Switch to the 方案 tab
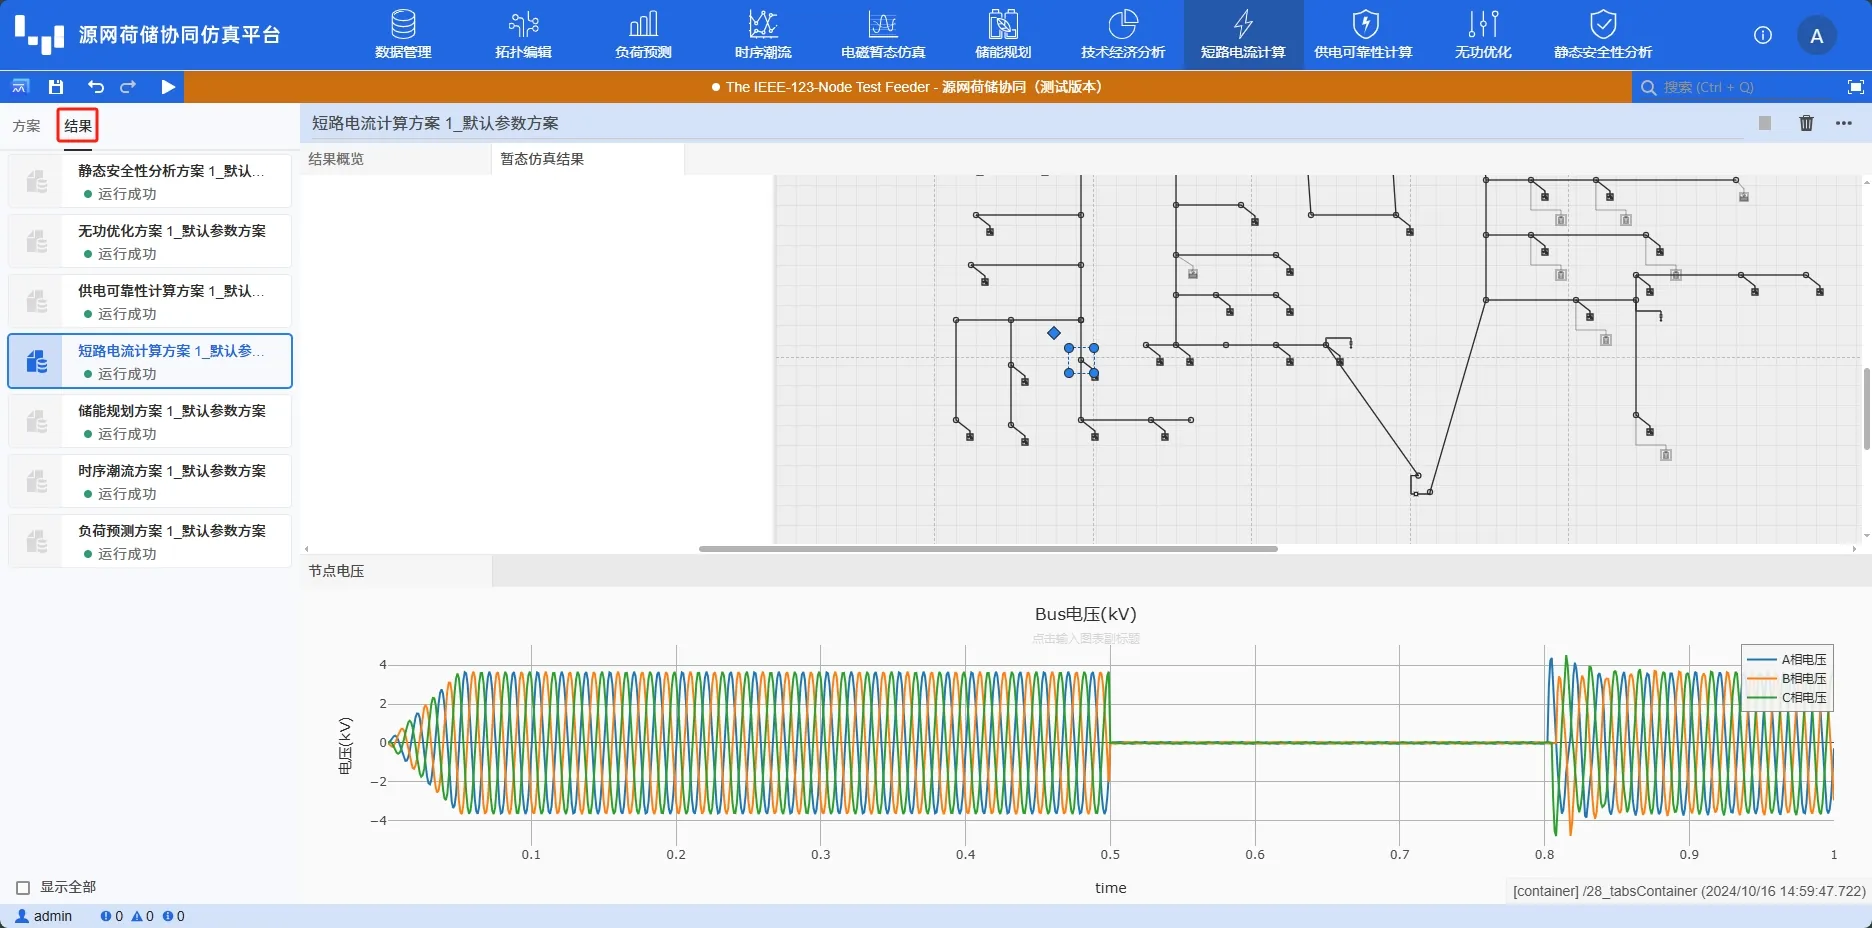1872x928 pixels. (26, 126)
